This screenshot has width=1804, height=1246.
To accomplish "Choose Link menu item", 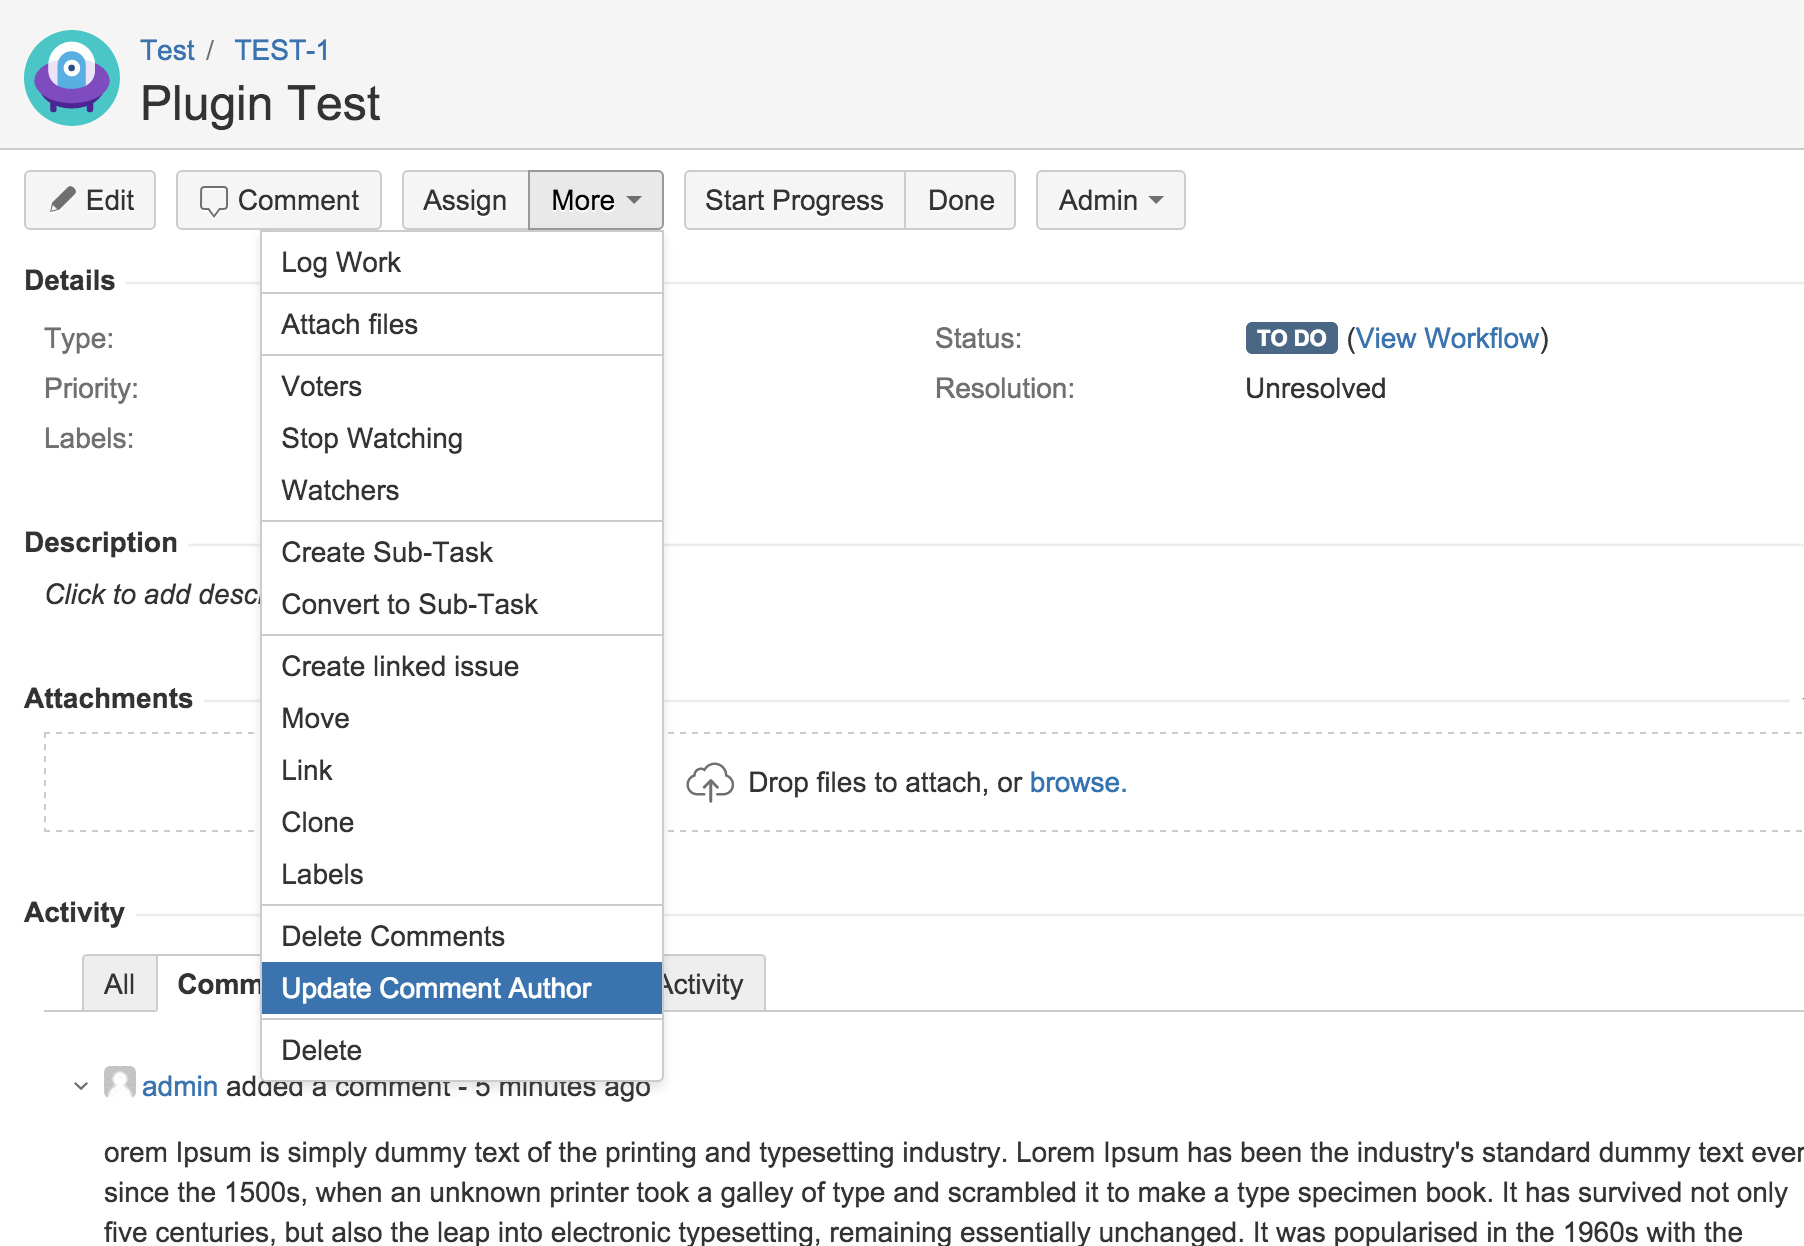I will (x=462, y=770).
